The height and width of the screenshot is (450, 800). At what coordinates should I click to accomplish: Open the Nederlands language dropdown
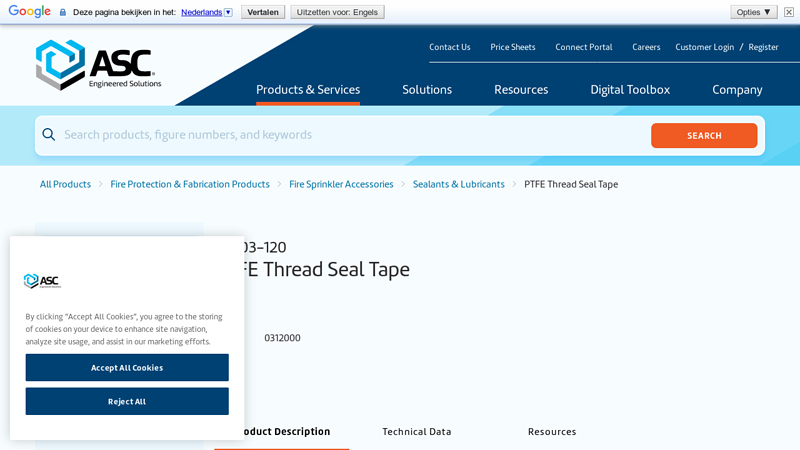[207, 12]
